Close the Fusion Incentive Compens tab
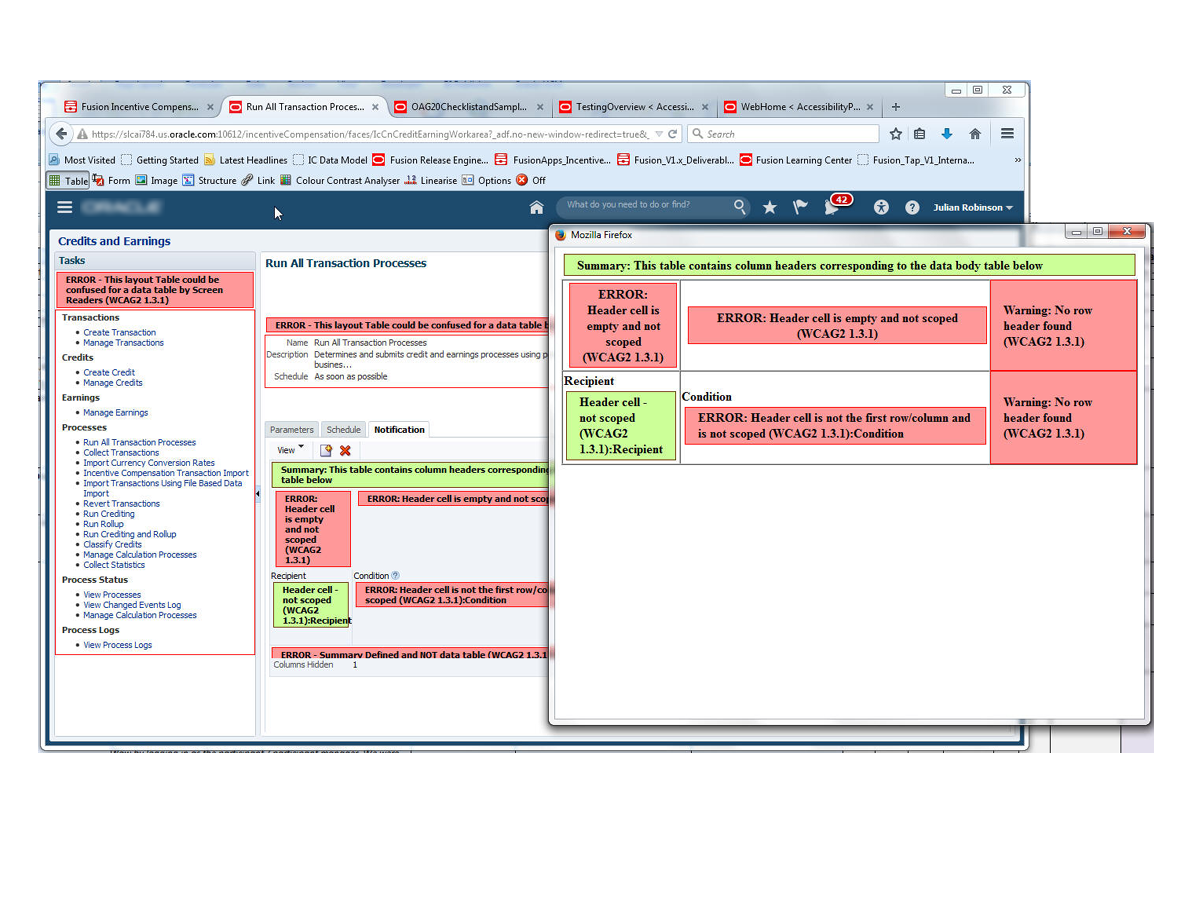 (210, 107)
